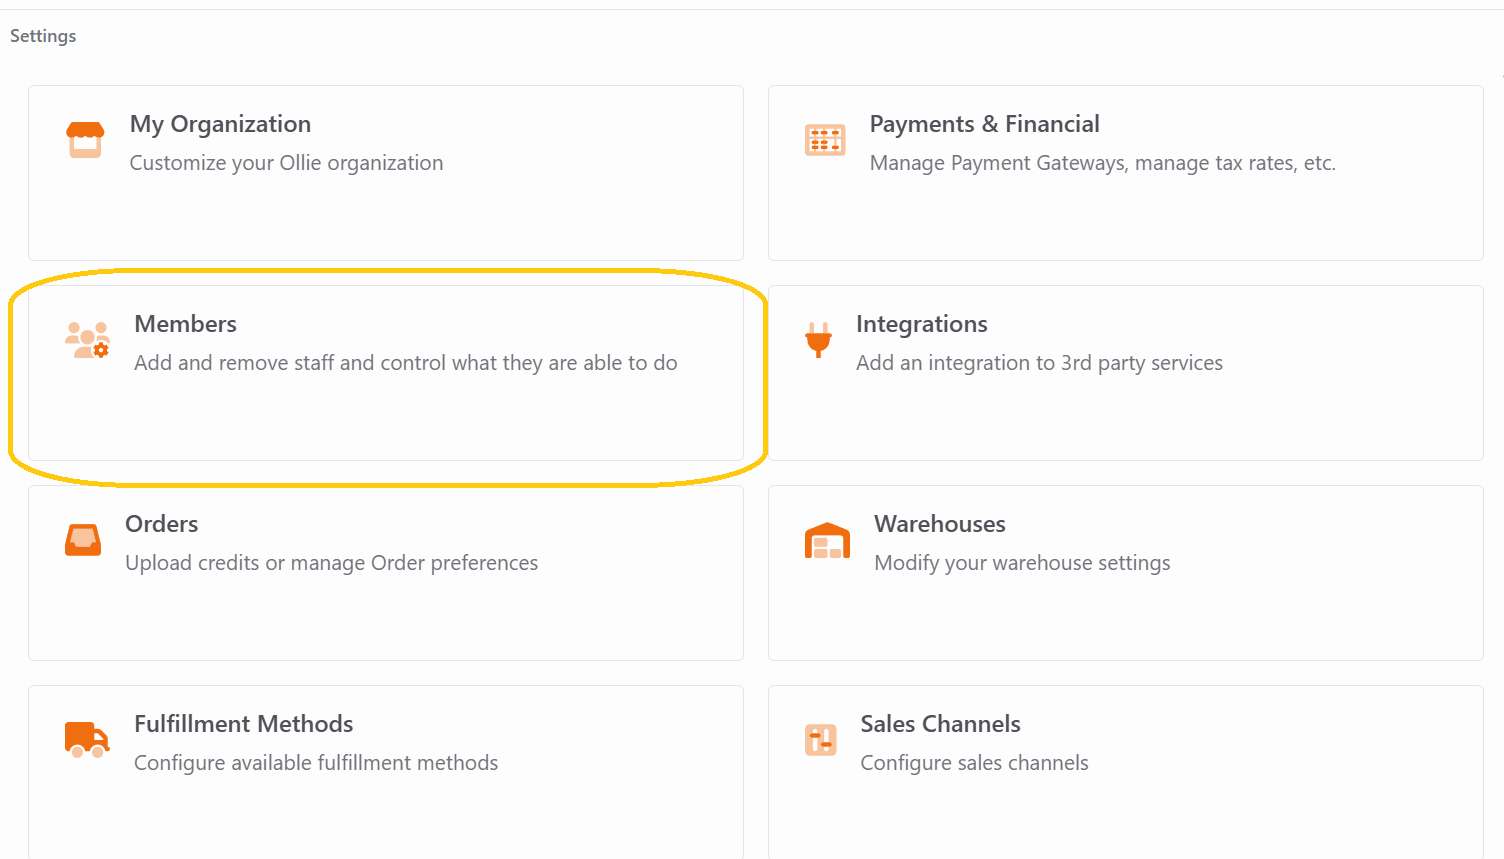
Task: Click the Integrations plug icon
Action: (x=818, y=340)
